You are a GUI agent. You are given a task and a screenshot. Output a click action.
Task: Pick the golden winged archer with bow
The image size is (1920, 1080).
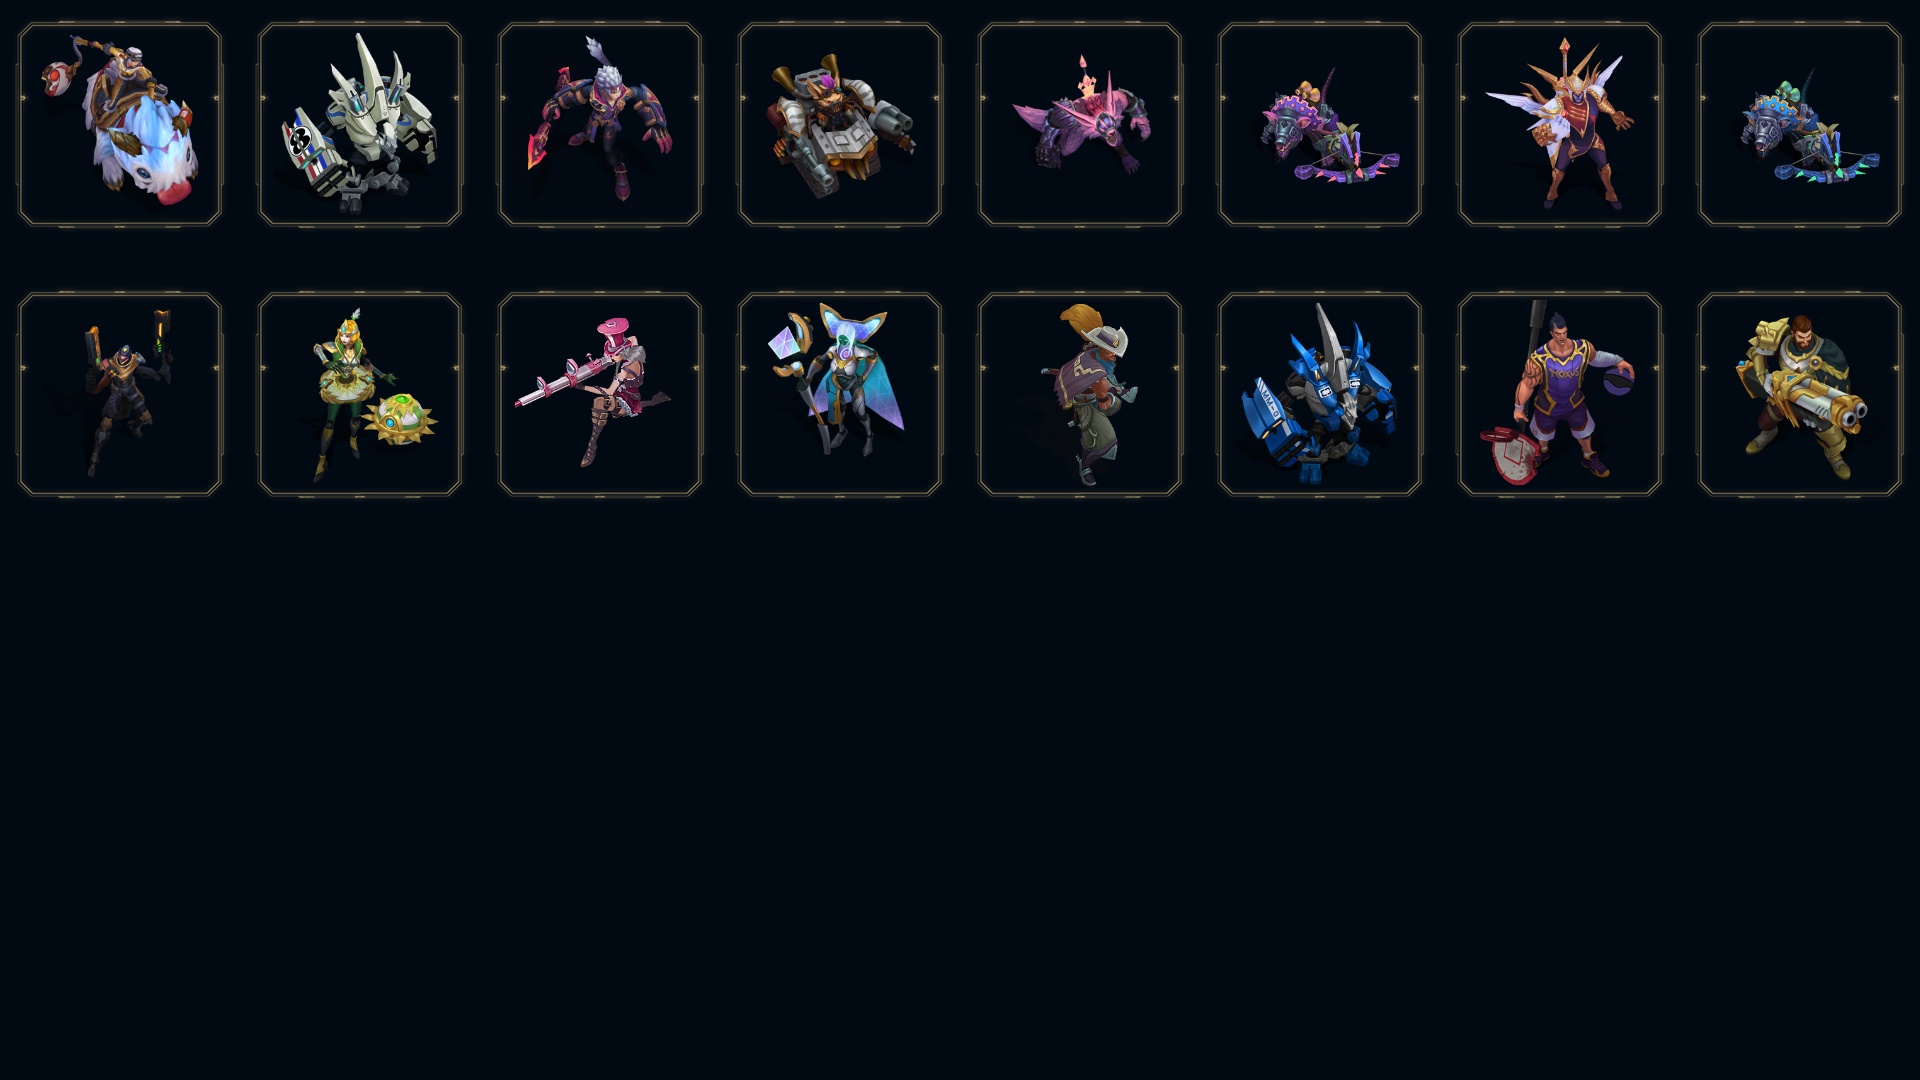[1560, 125]
